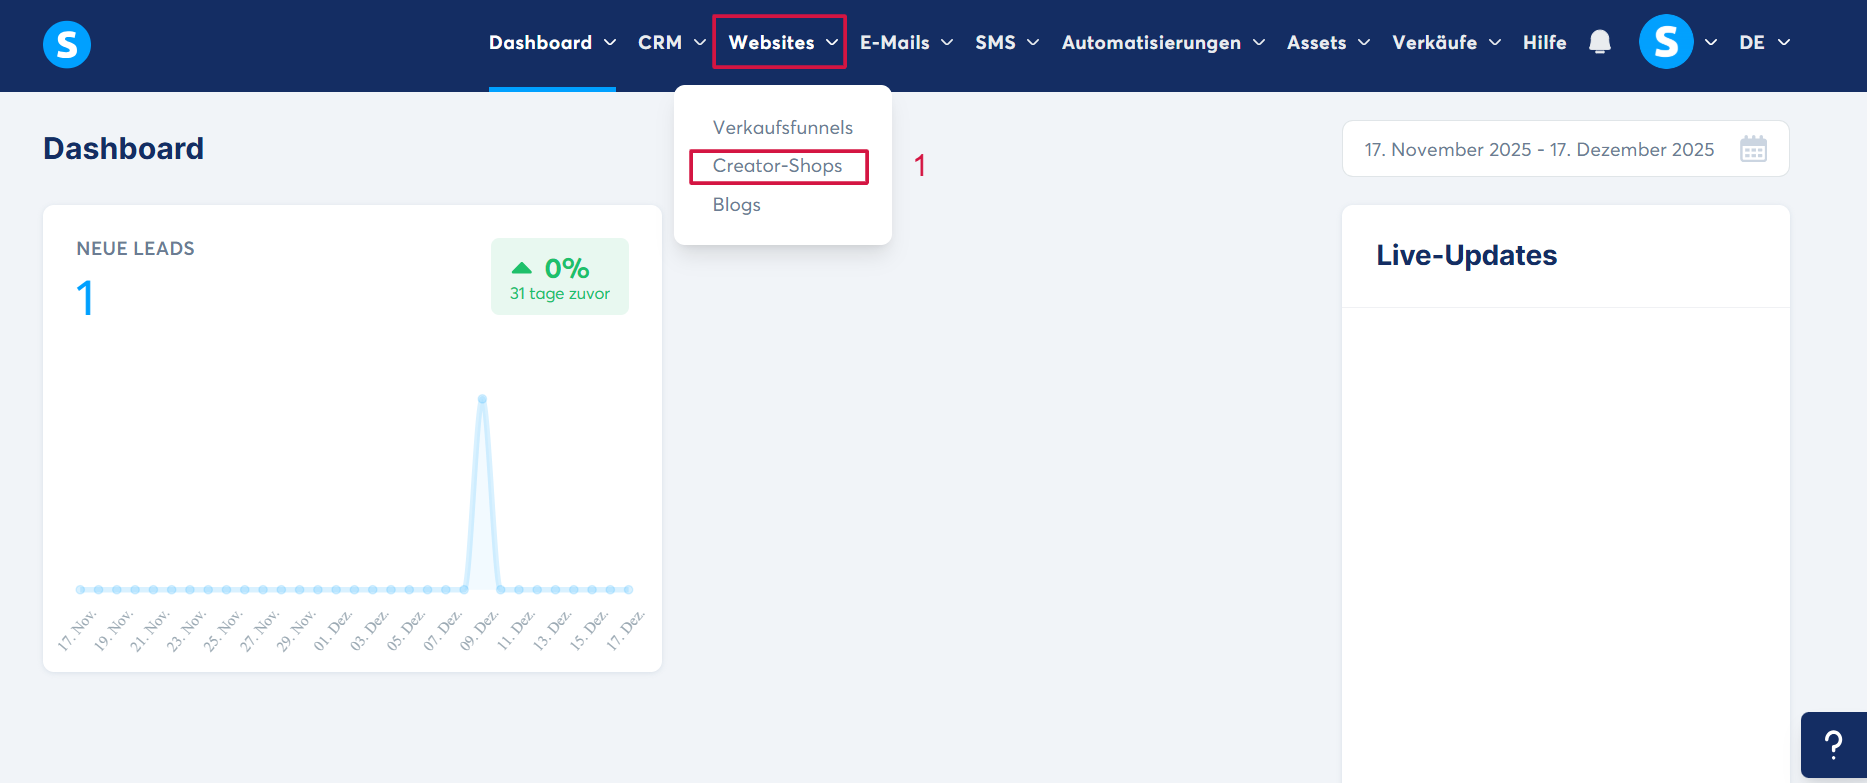
Task: Open the Verkäufe menu
Action: click(1446, 42)
